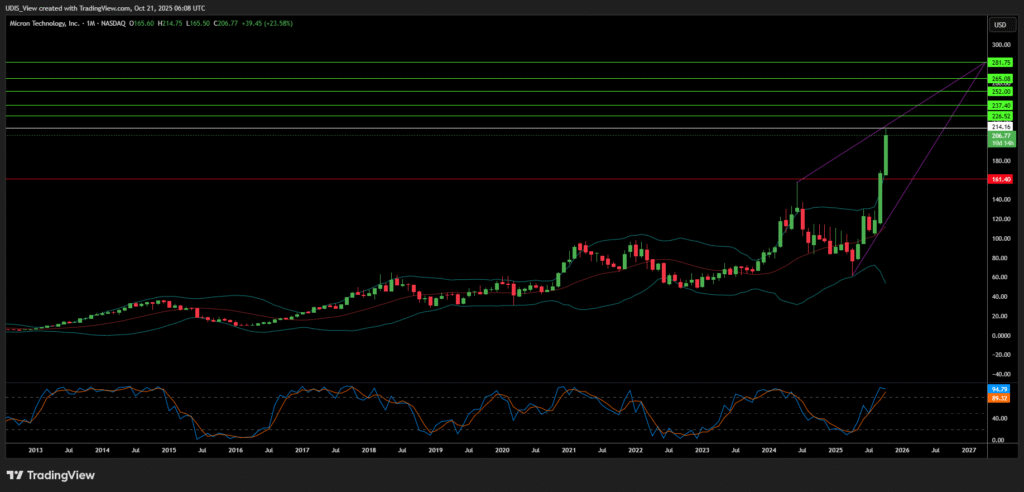Open the USD currency selector
Viewport: 1024px width, 492px height.
(x=999, y=24)
